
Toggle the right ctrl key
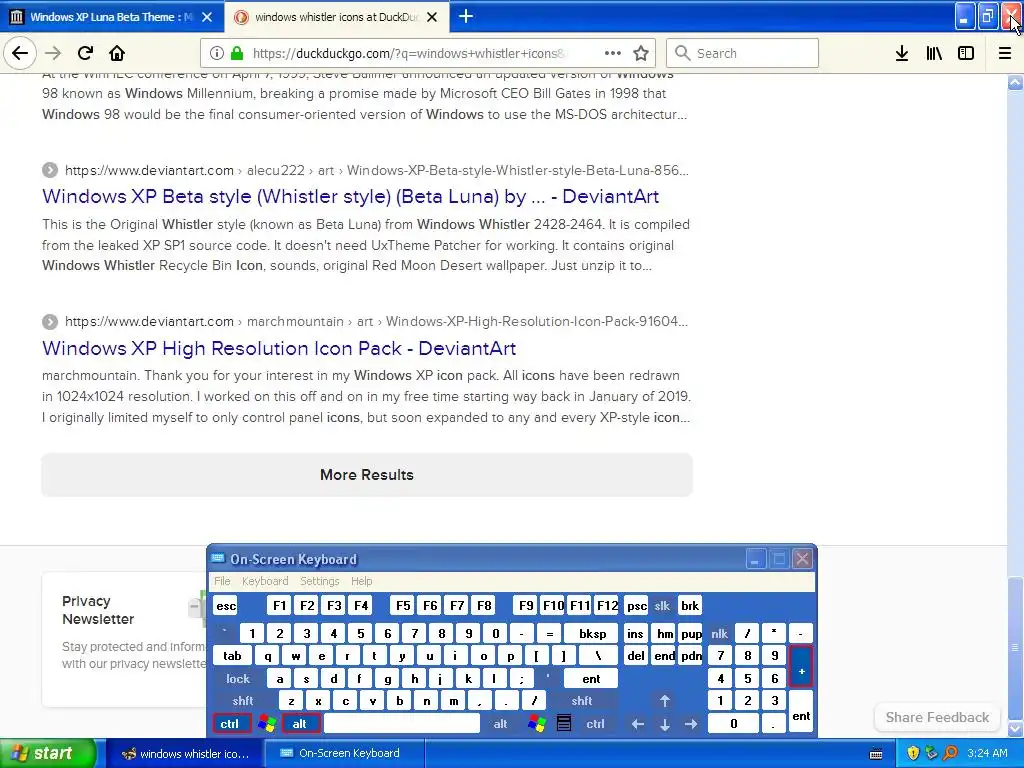tap(595, 724)
